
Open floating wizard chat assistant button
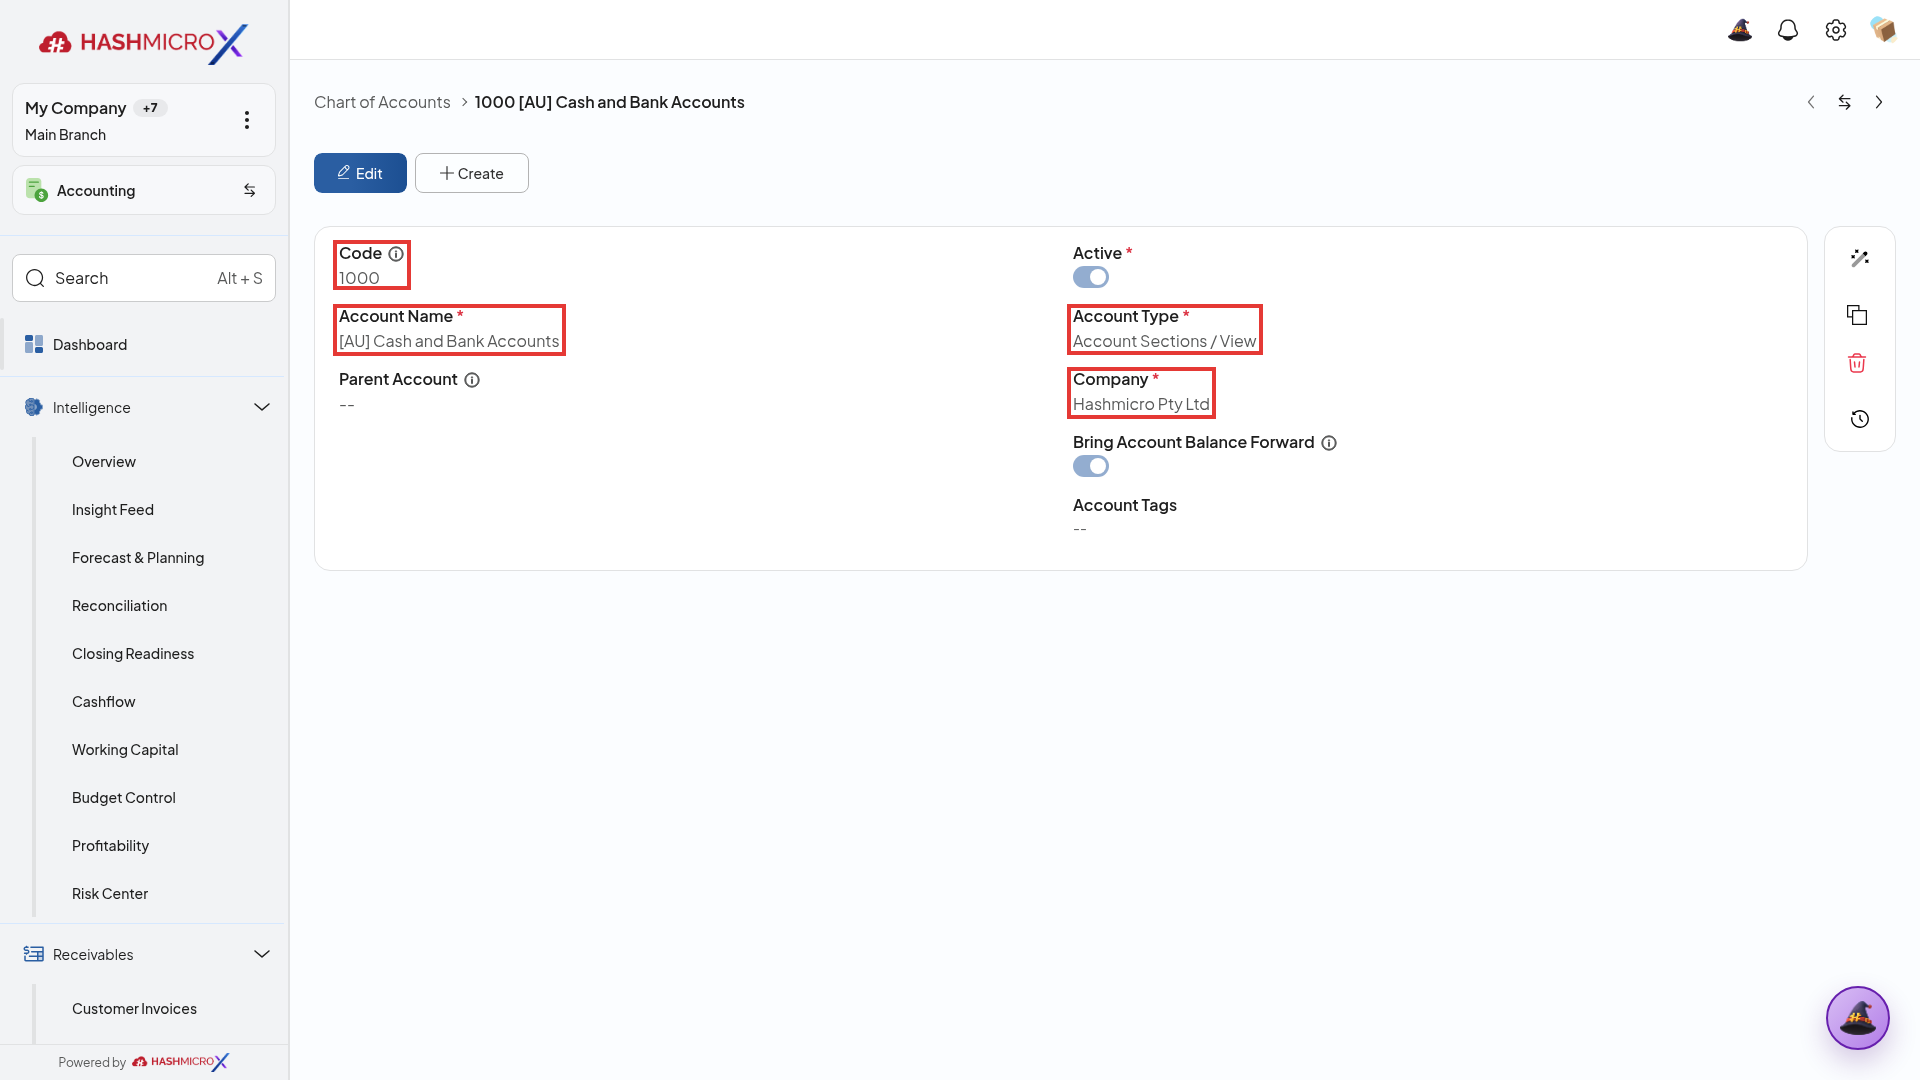1857,1018
